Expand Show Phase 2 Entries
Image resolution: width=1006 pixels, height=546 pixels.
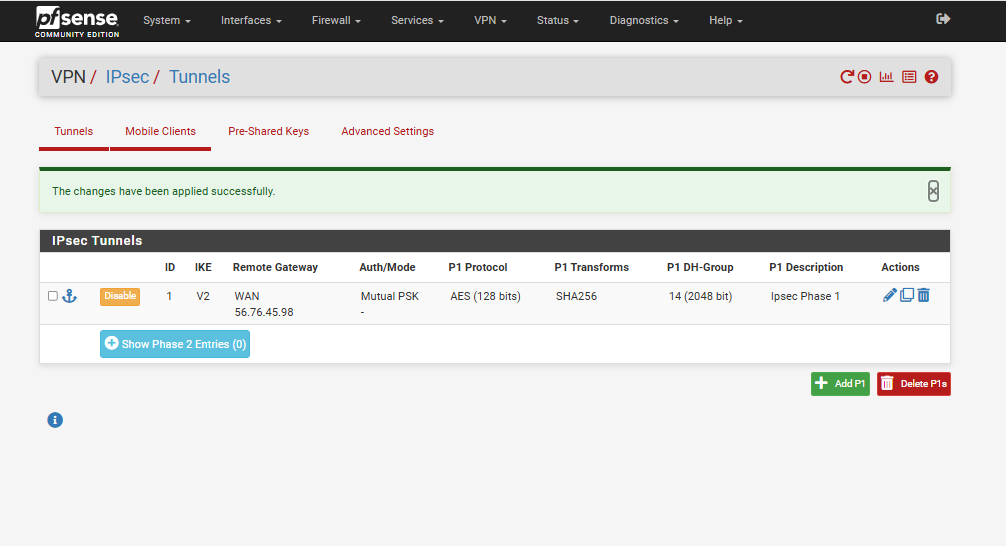(x=175, y=344)
